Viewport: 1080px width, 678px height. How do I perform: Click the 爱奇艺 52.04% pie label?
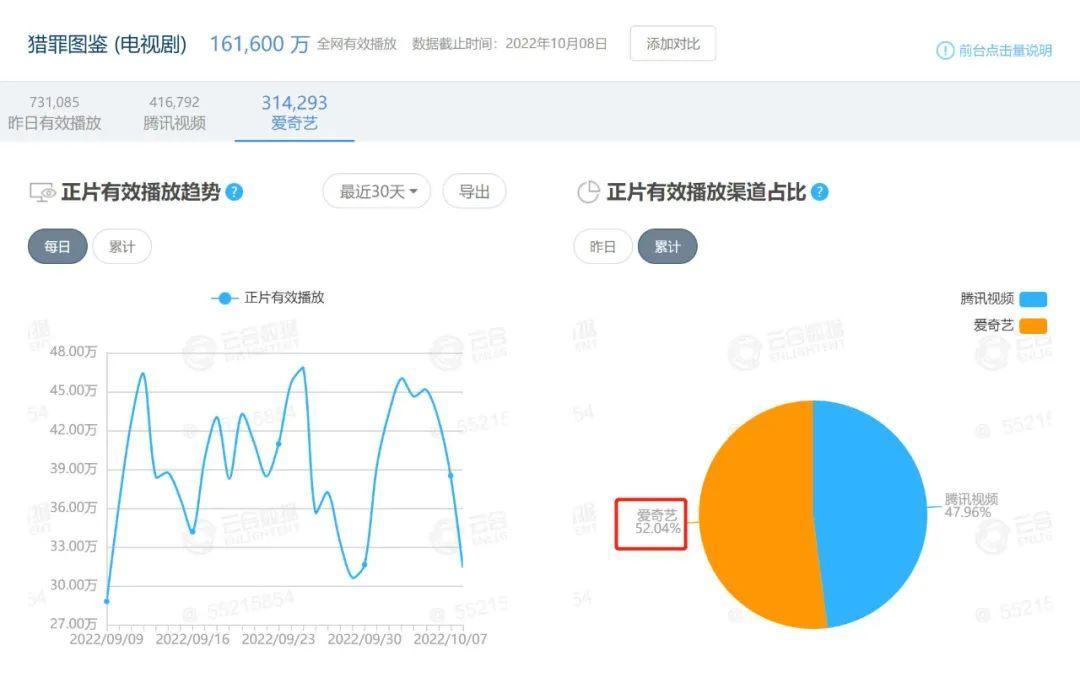point(658,522)
